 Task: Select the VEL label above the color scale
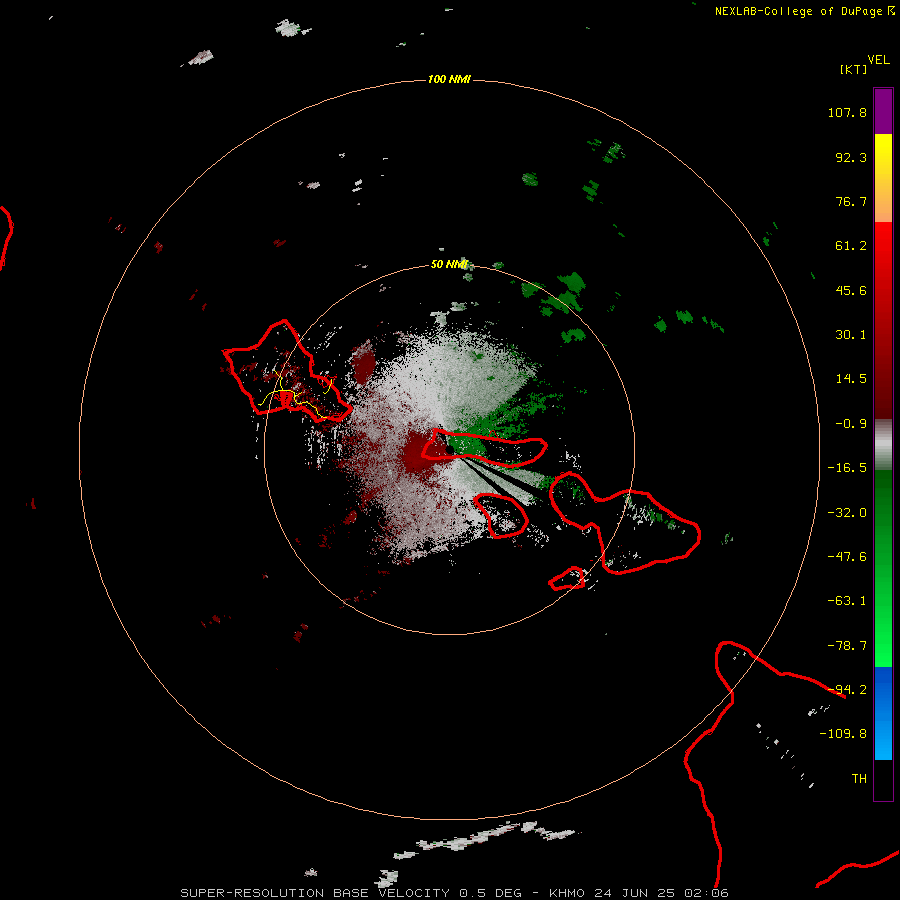(878, 60)
